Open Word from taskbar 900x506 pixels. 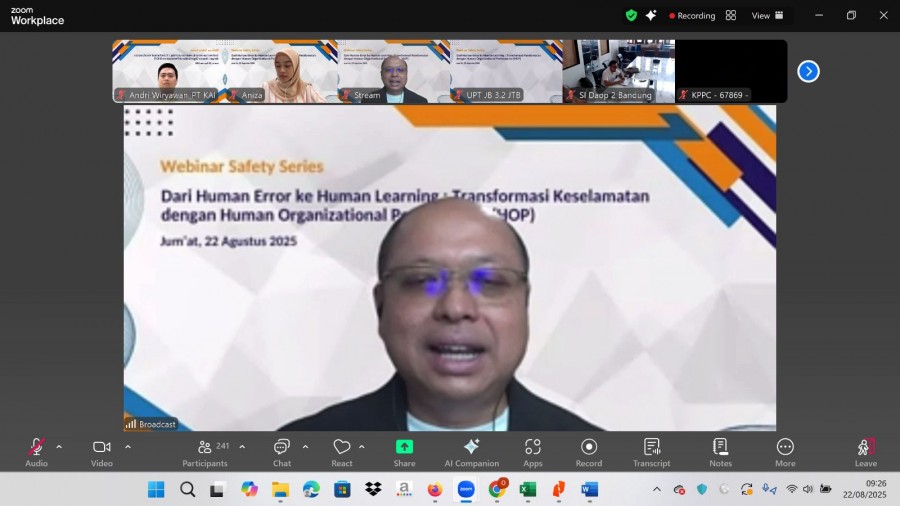coord(589,489)
